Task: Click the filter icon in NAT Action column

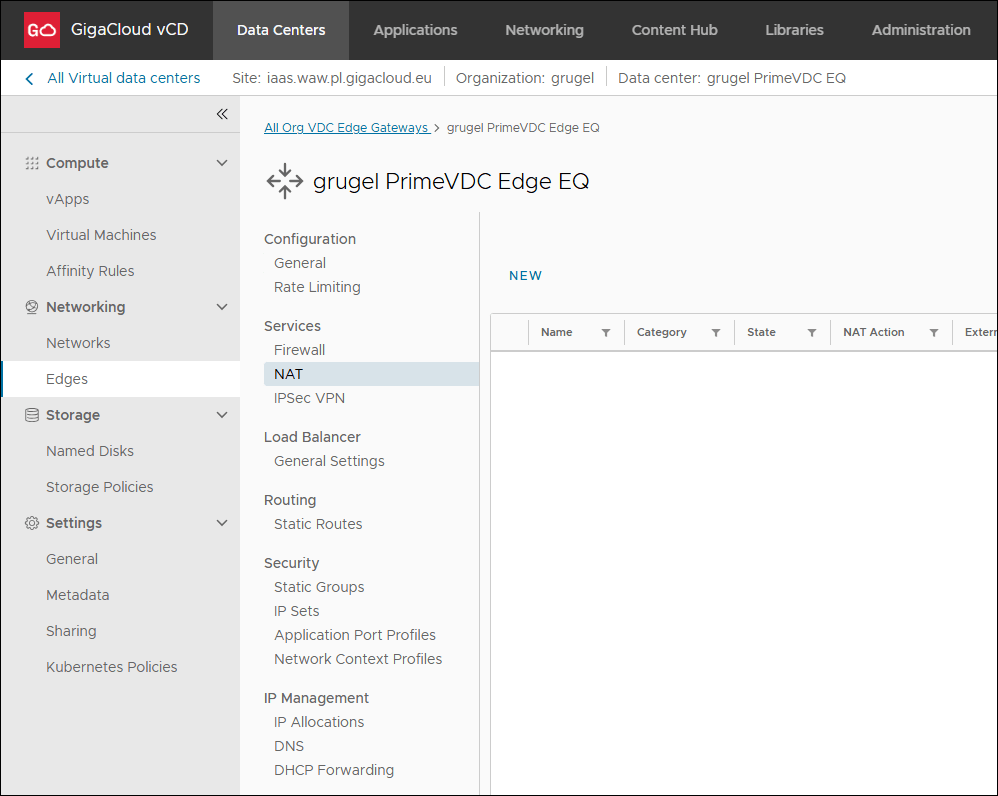Action: point(934,333)
